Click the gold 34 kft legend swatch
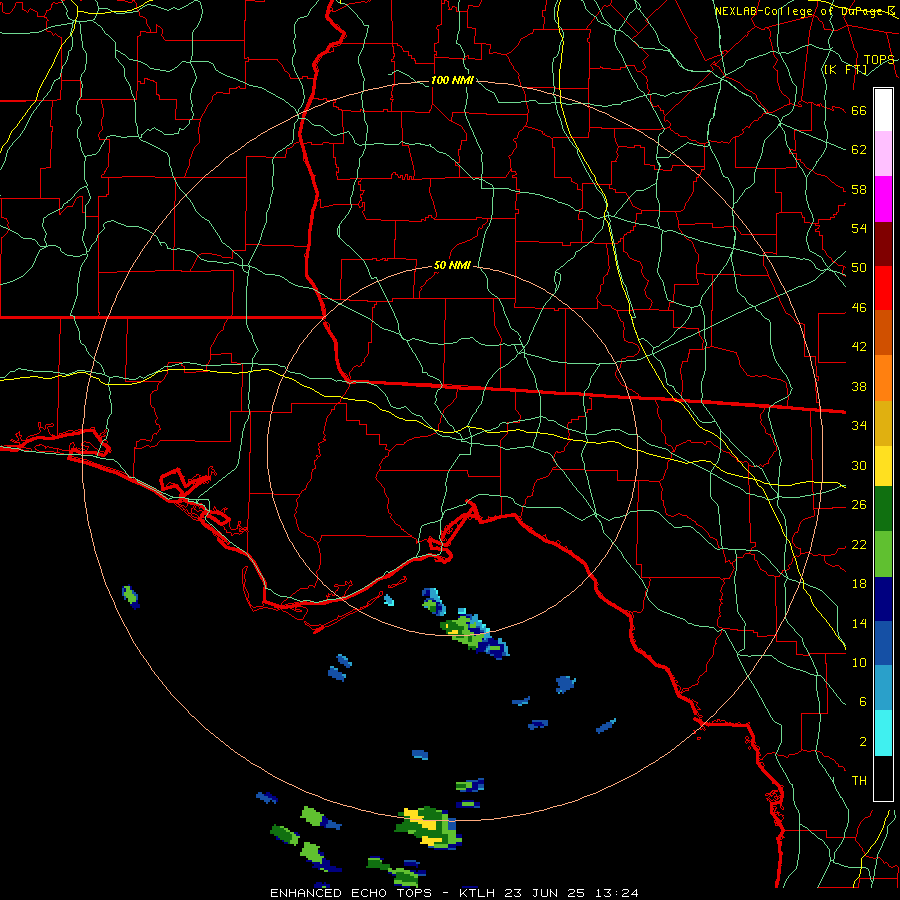Image resolution: width=900 pixels, height=900 pixels. [x=883, y=423]
